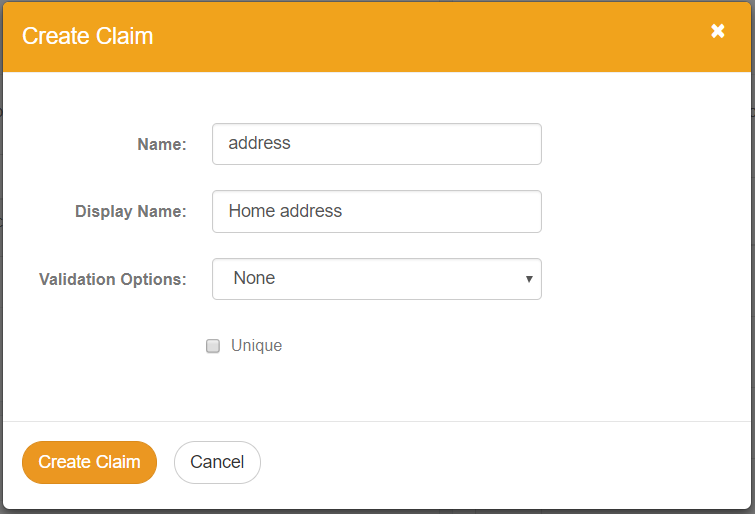Open the Validation Options dropdown
Screen dimensions: 755x514
(x=376, y=279)
